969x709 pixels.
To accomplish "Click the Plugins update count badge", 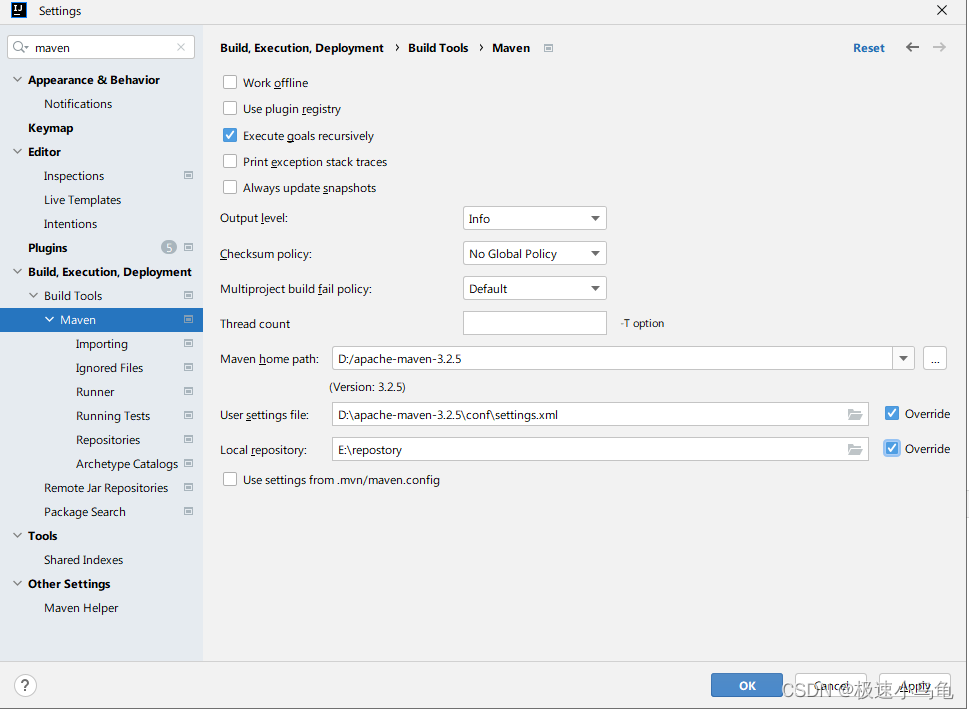I will point(169,247).
